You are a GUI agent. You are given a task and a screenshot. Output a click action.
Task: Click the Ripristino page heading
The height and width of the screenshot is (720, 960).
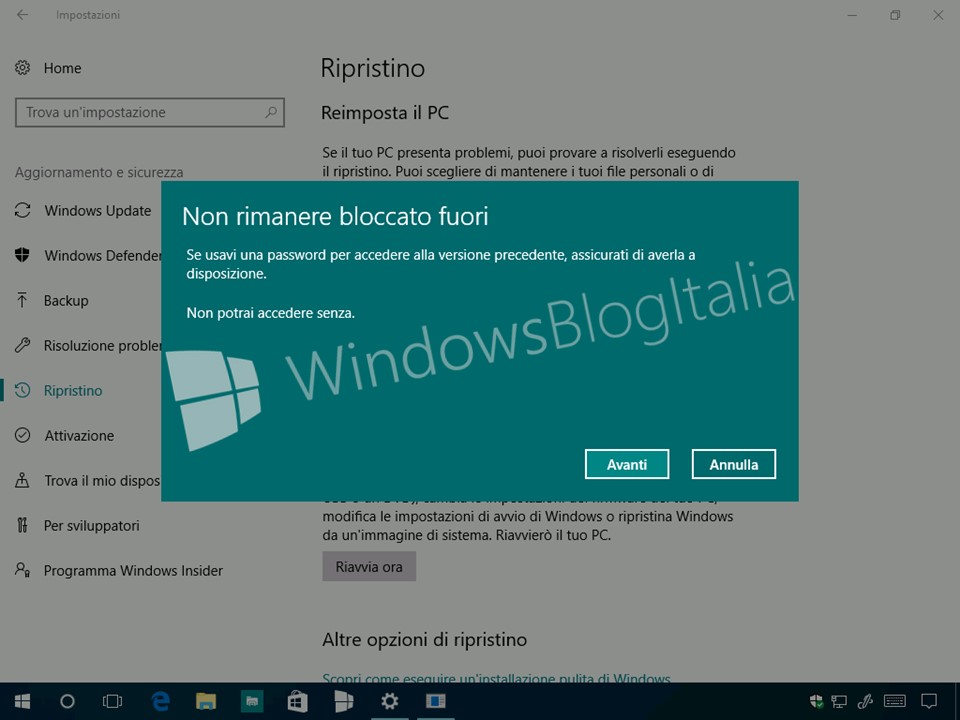tap(373, 68)
